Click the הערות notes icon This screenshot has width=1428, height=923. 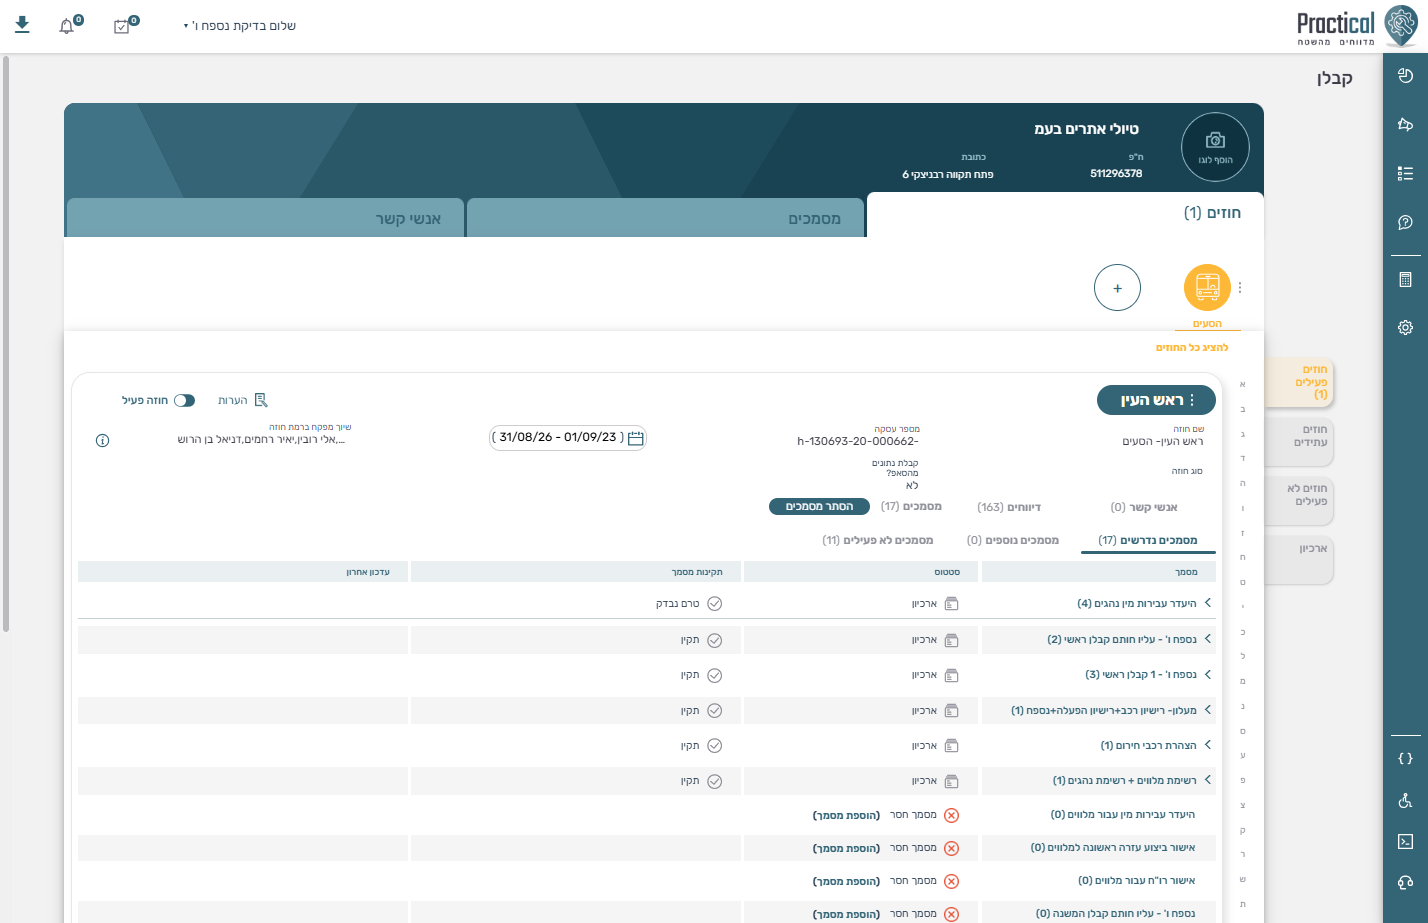260,400
